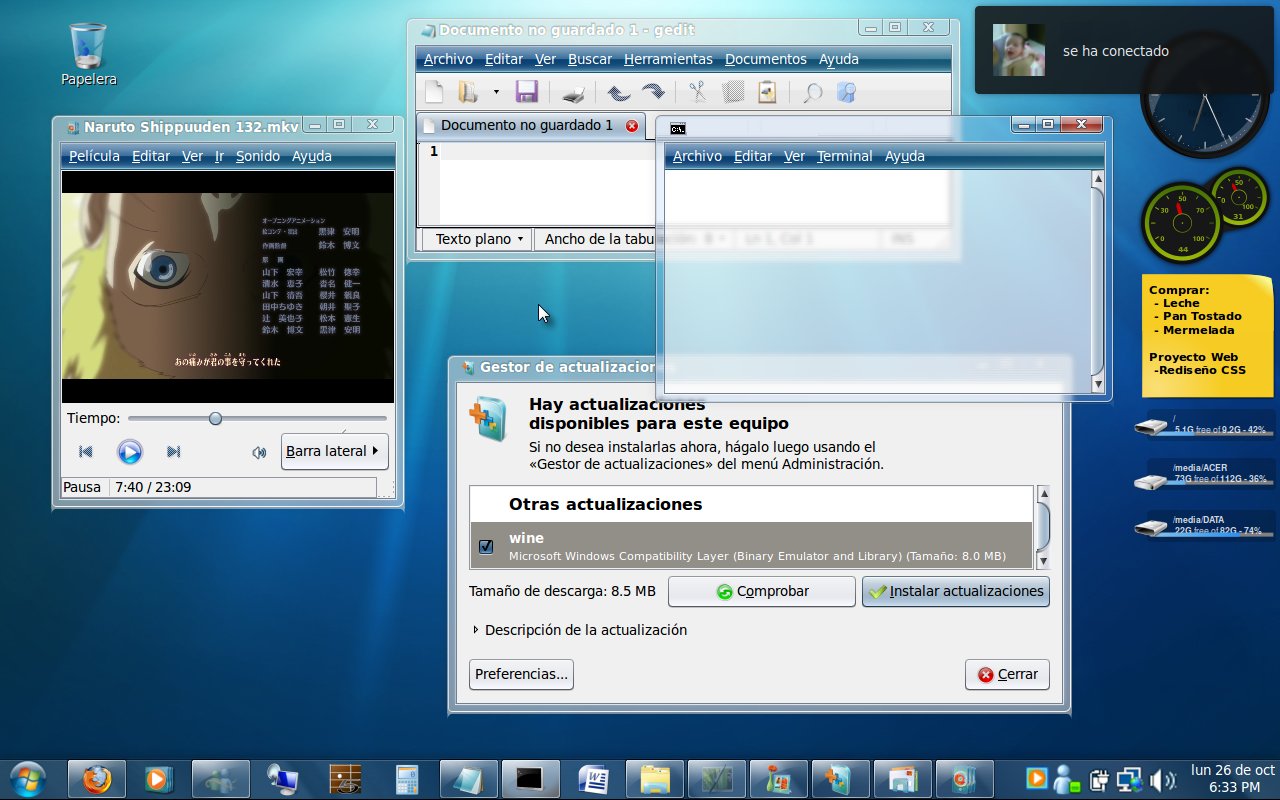Skip to next track in video player

point(173,452)
